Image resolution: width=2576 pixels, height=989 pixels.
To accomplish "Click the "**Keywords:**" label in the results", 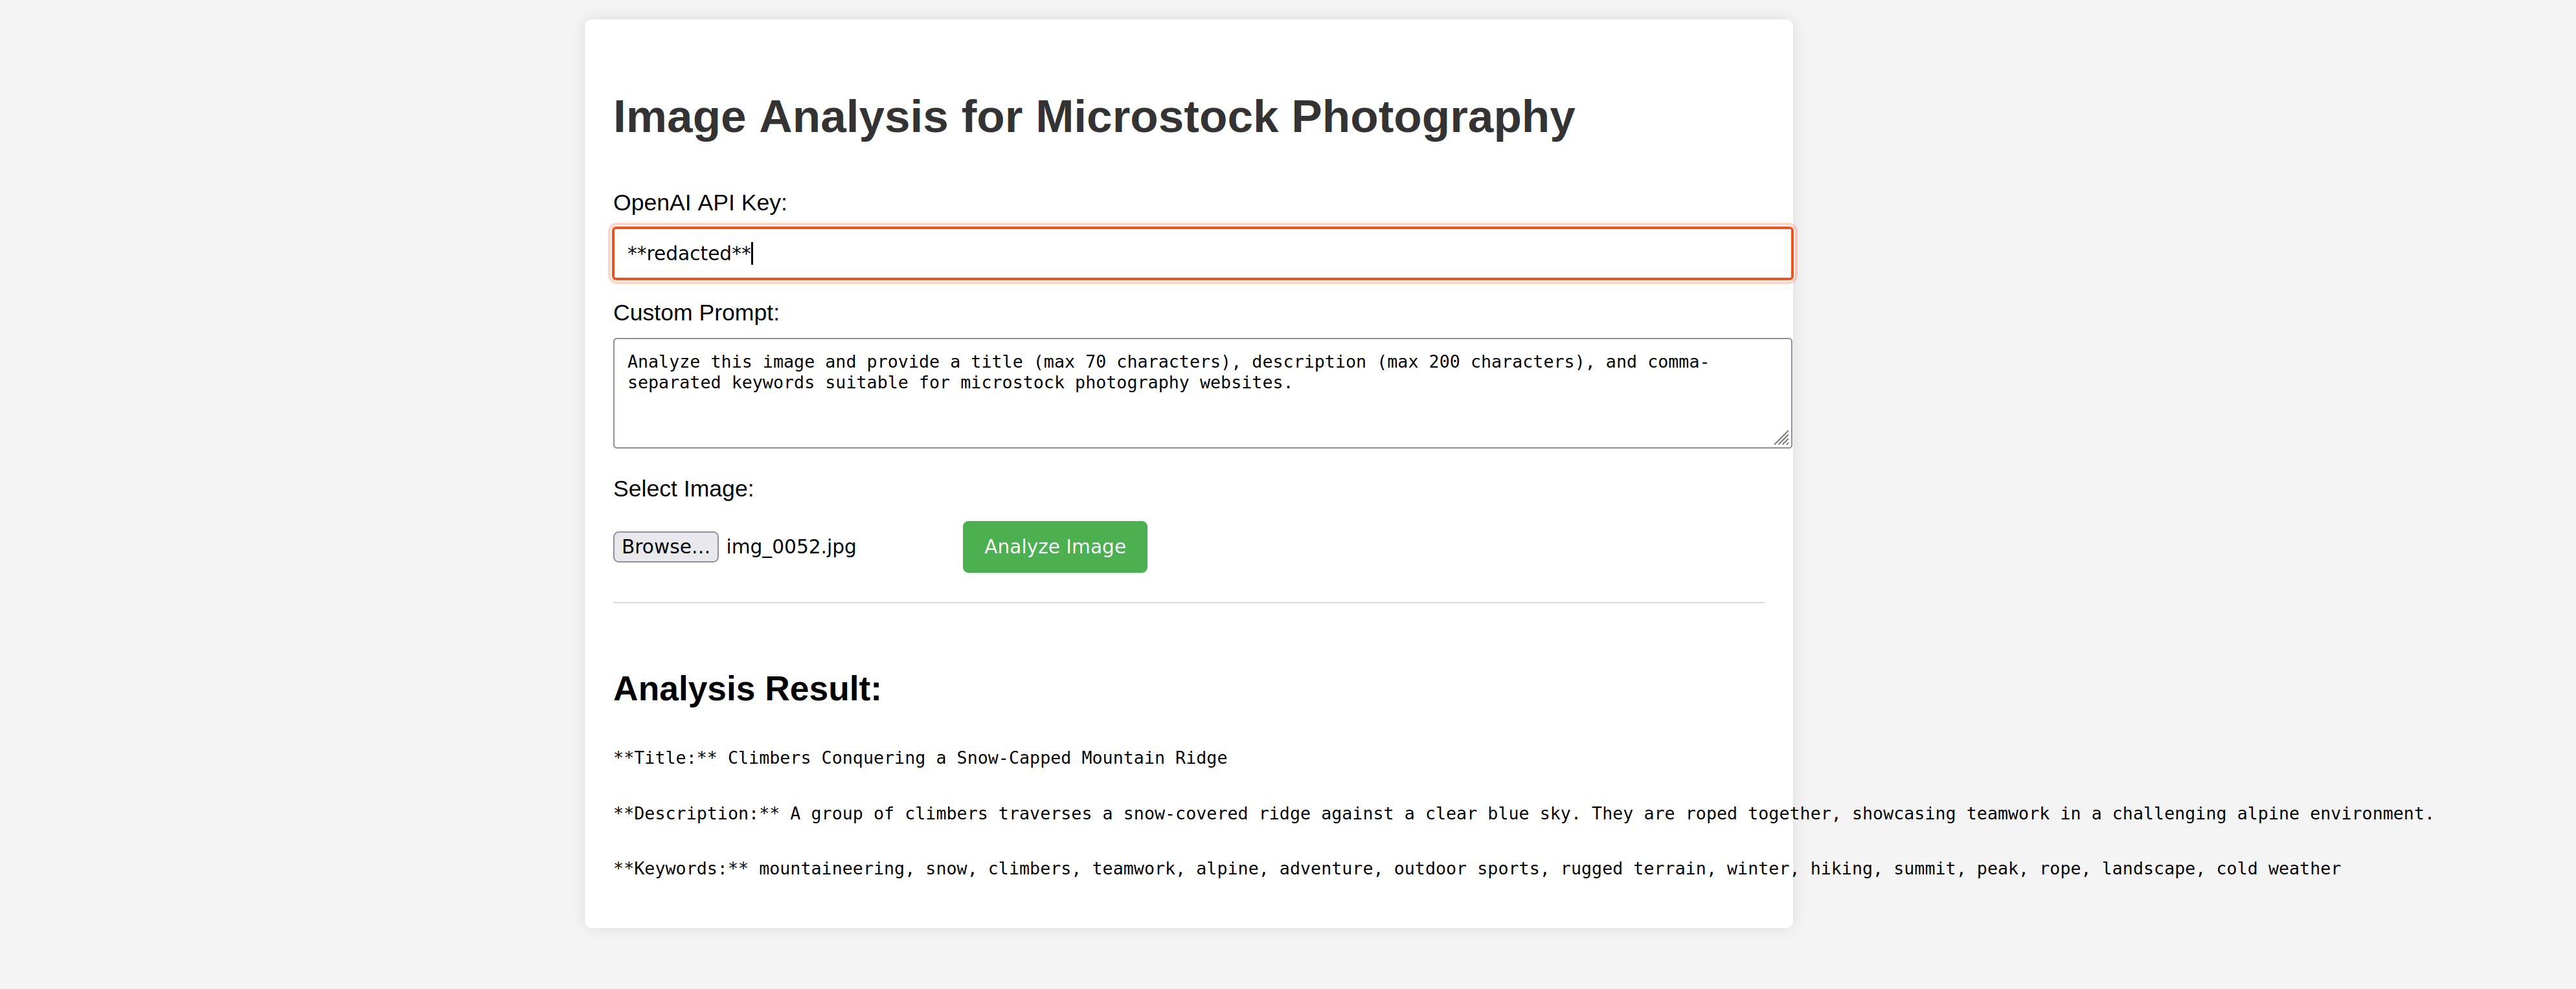I will click(680, 869).
